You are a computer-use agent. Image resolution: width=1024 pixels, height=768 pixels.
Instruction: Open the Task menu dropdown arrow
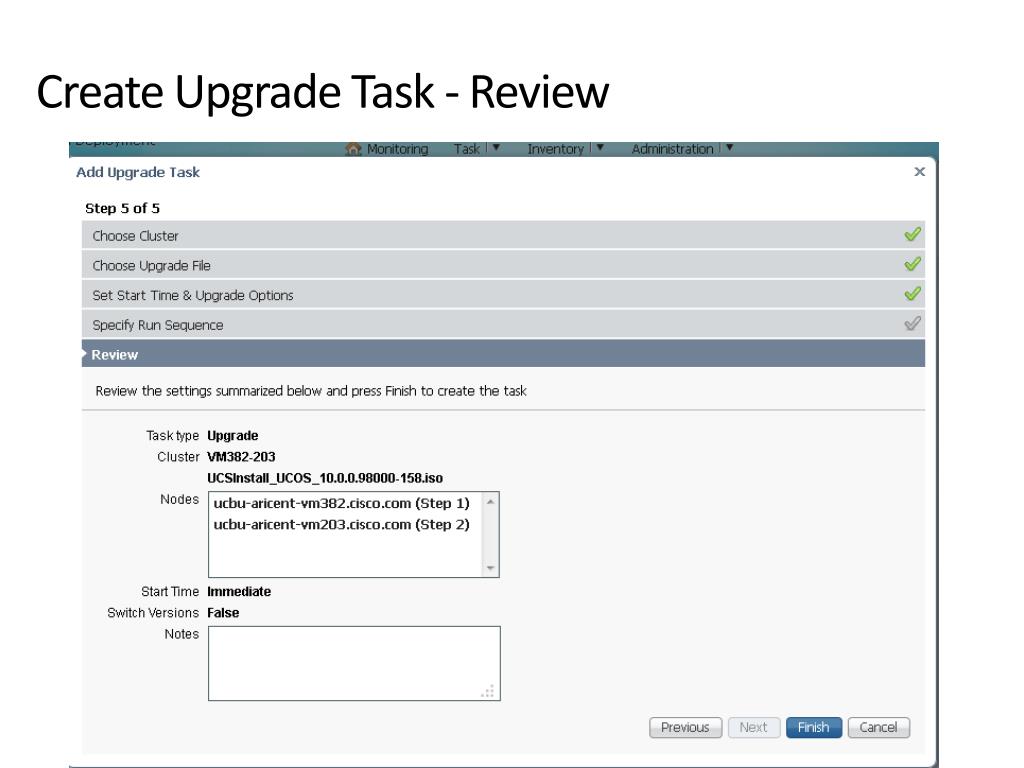pyautogui.click(x=496, y=148)
